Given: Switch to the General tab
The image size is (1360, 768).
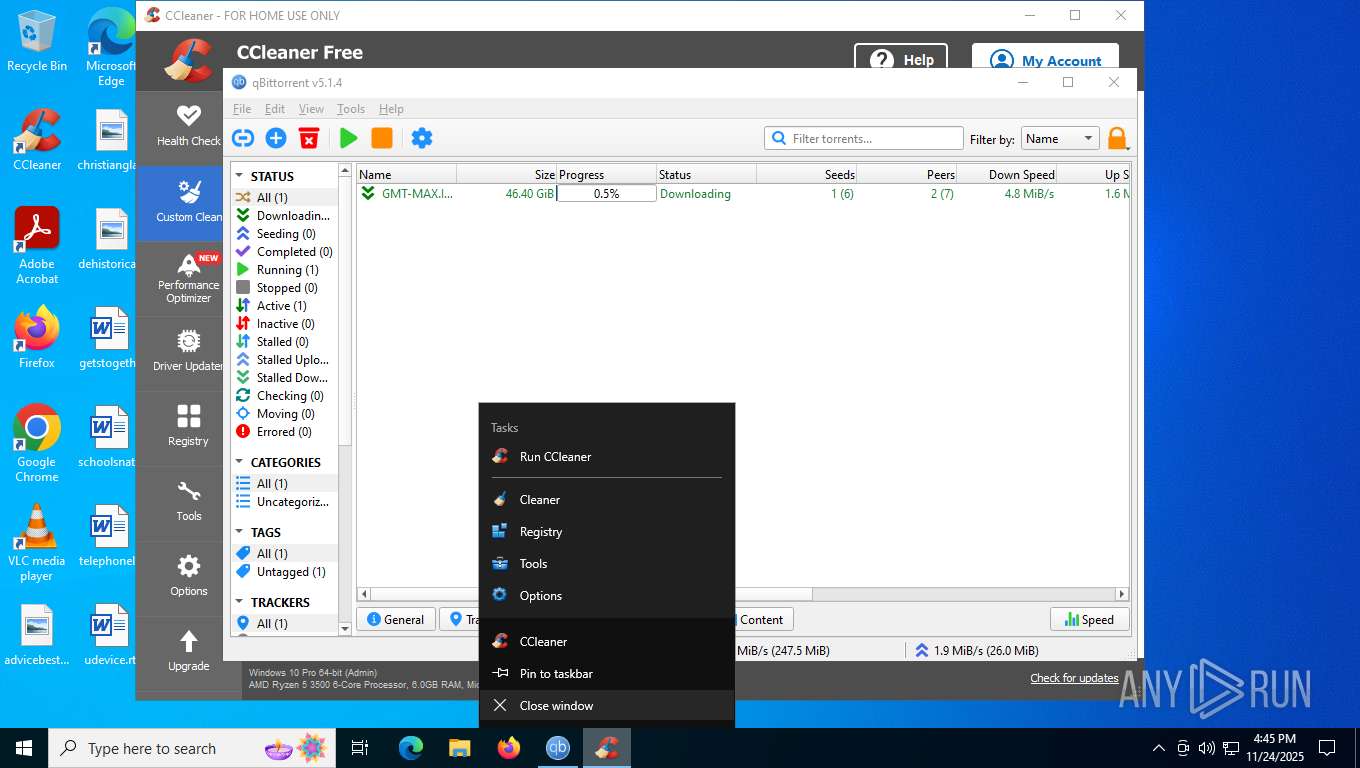Looking at the screenshot, I should click(x=396, y=619).
